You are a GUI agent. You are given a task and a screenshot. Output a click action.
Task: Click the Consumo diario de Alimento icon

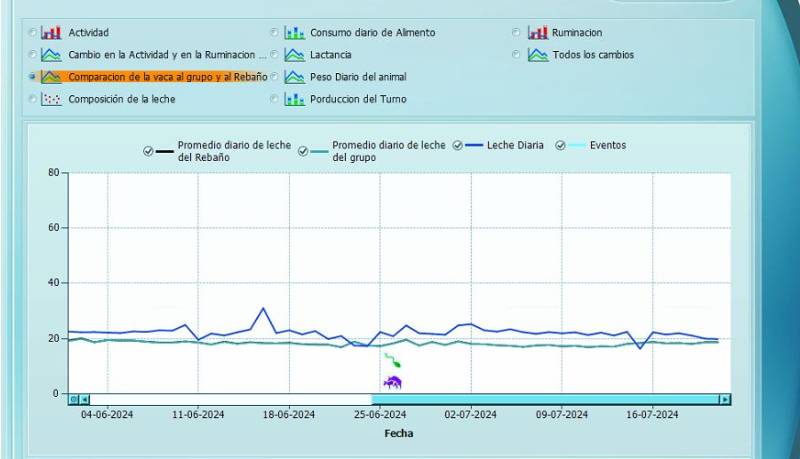[x=294, y=33]
